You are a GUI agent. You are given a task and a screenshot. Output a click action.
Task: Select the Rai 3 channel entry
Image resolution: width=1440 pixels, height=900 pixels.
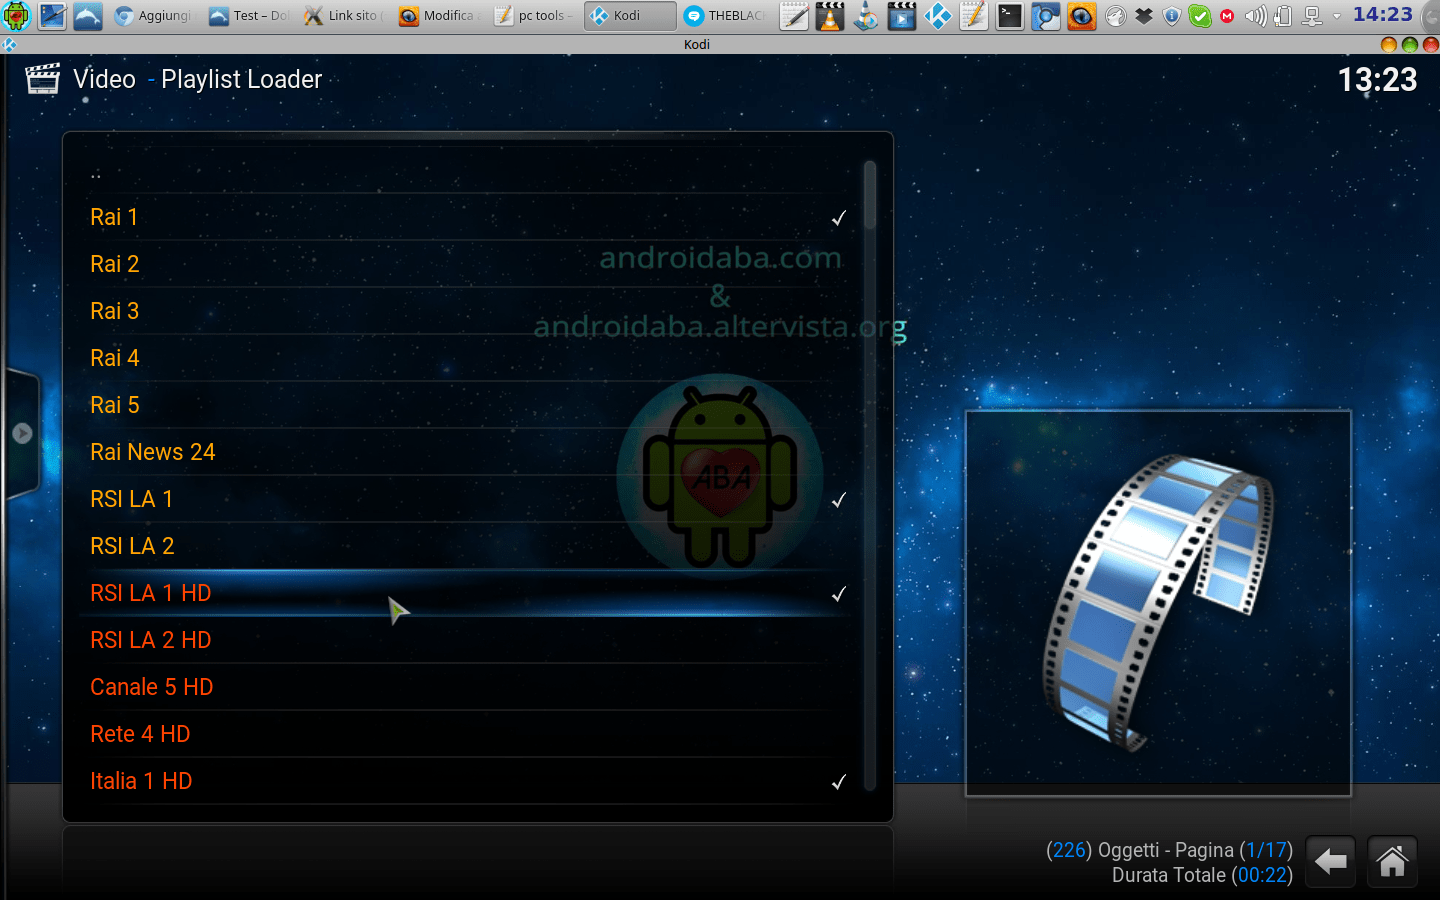[x=467, y=311]
